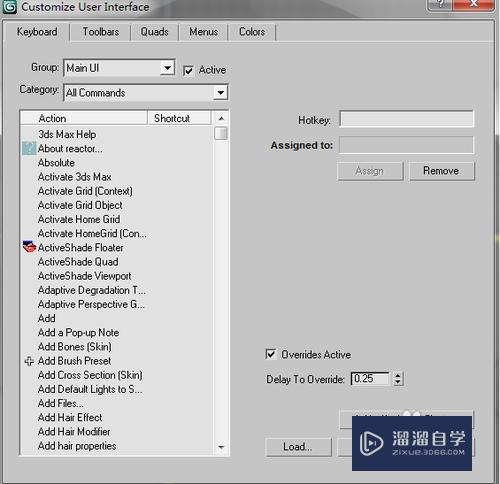
Task: Select the Add Bones (Skin) action
Action: click(x=75, y=347)
